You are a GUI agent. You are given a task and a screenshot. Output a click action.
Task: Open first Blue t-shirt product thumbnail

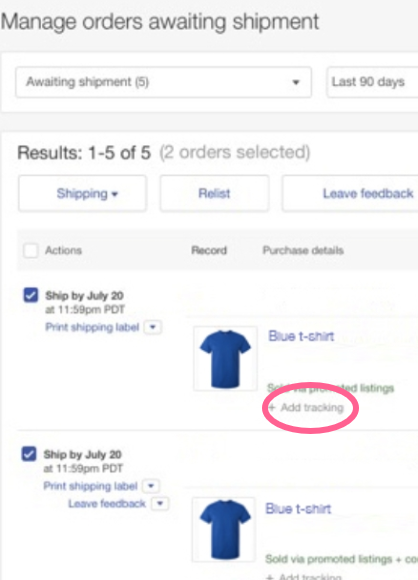pyautogui.click(x=225, y=358)
